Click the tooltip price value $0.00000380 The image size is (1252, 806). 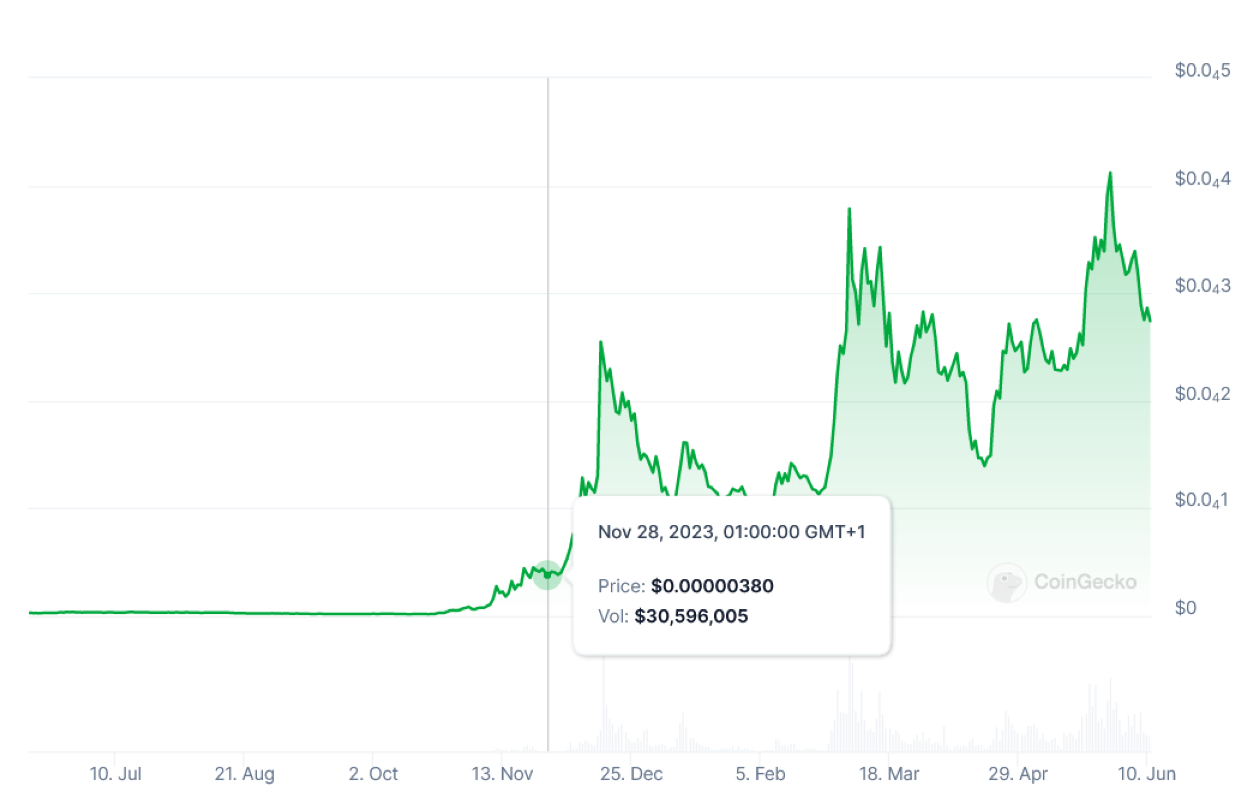tap(712, 586)
